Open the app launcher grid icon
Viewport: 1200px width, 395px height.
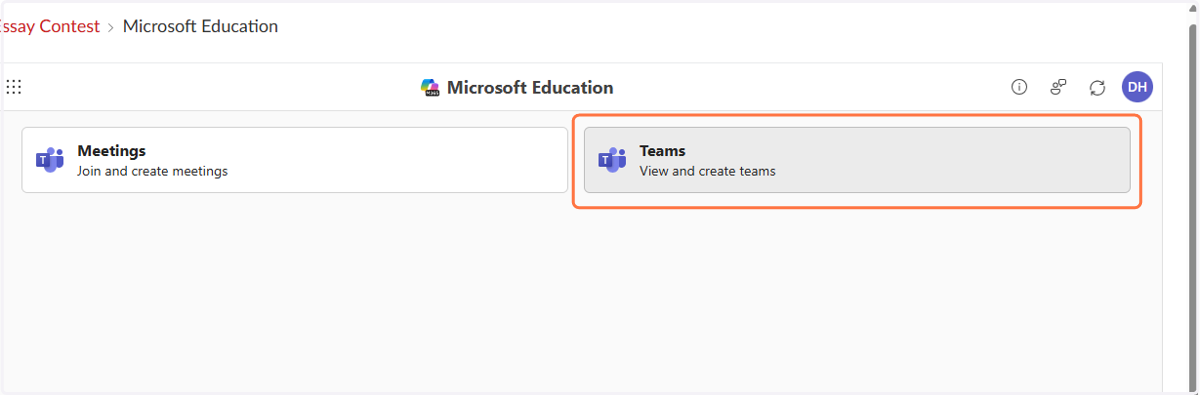coord(13,87)
